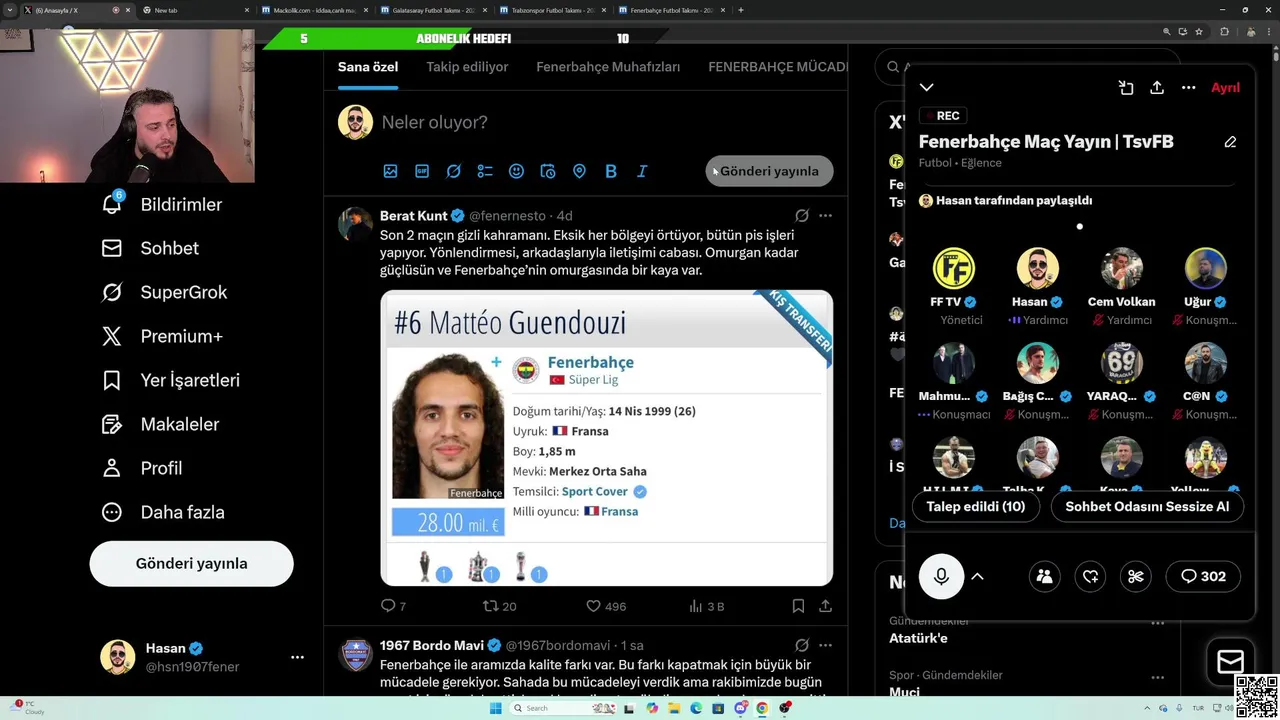
Task: Switch to Fenerbahçe Muhafızları tab
Action: 608,67
